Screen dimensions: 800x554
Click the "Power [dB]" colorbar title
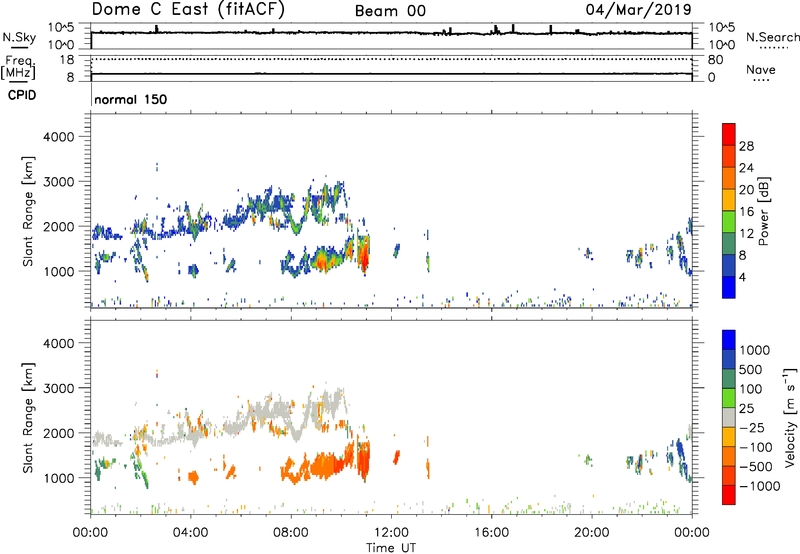763,211
